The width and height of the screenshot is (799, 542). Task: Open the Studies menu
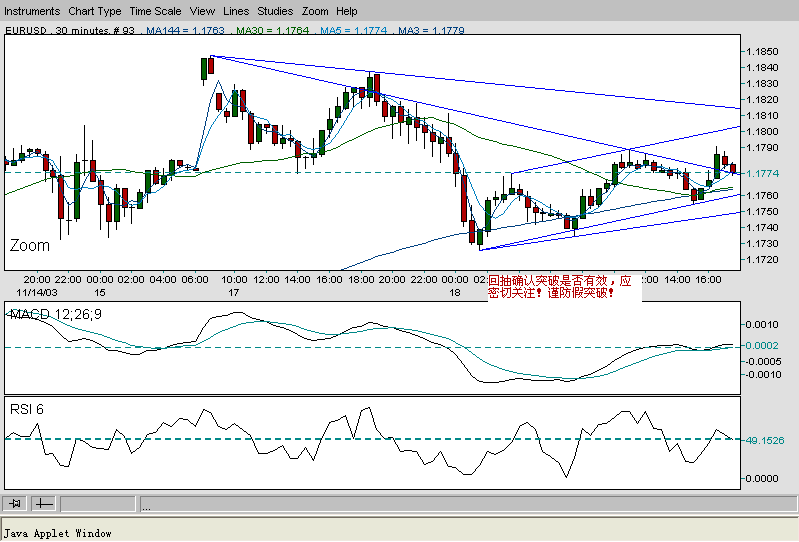click(x=275, y=11)
